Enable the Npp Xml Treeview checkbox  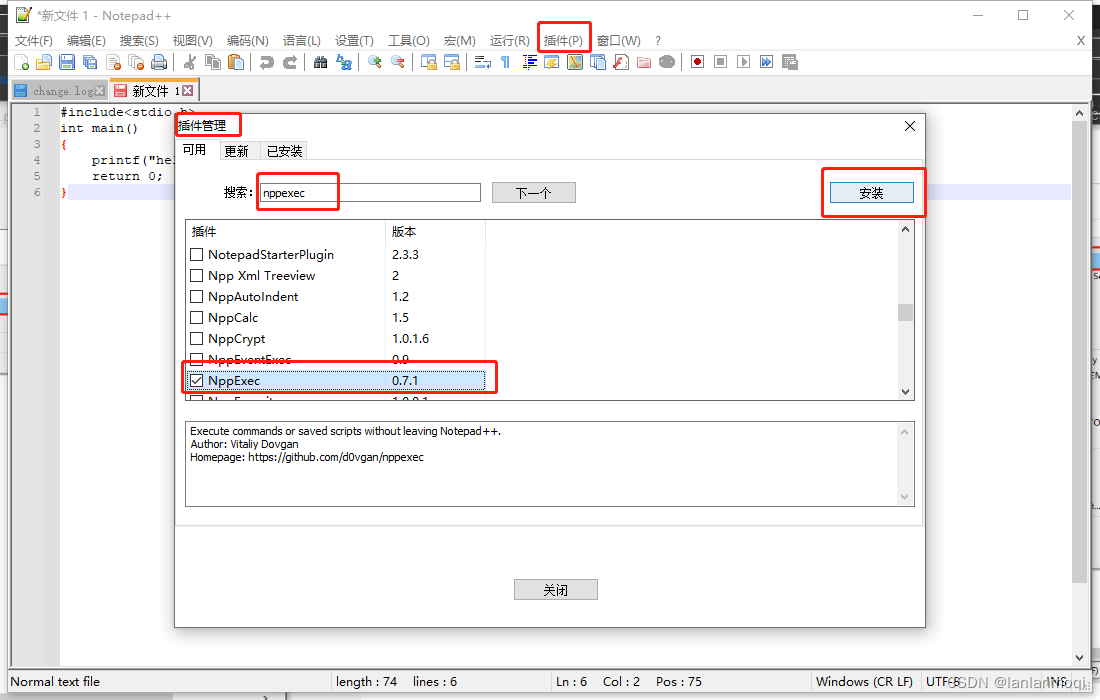(x=196, y=275)
